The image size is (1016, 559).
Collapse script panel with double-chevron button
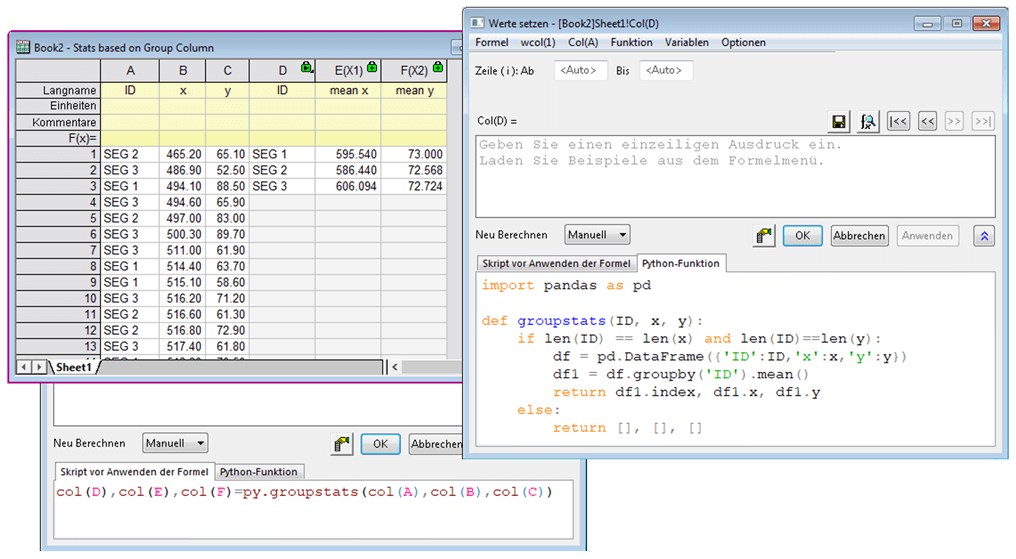click(984, 236)
